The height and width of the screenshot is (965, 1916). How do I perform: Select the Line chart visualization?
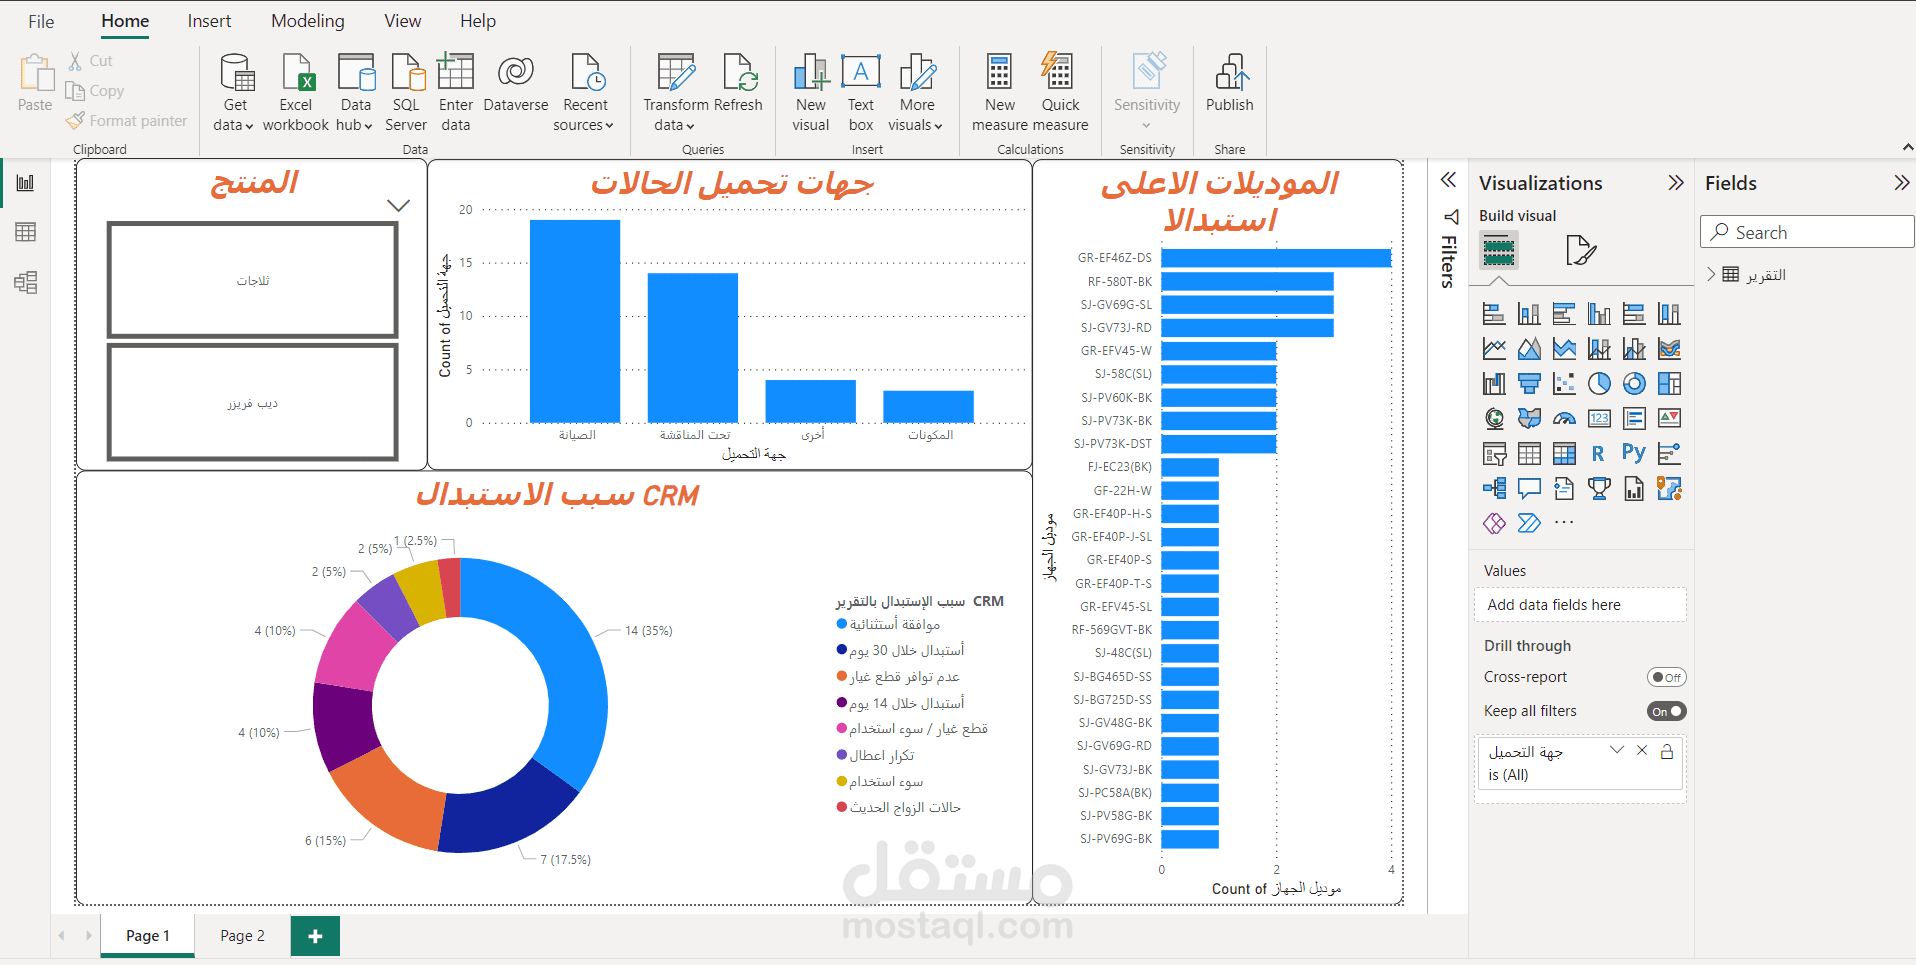coord(1494,349)
